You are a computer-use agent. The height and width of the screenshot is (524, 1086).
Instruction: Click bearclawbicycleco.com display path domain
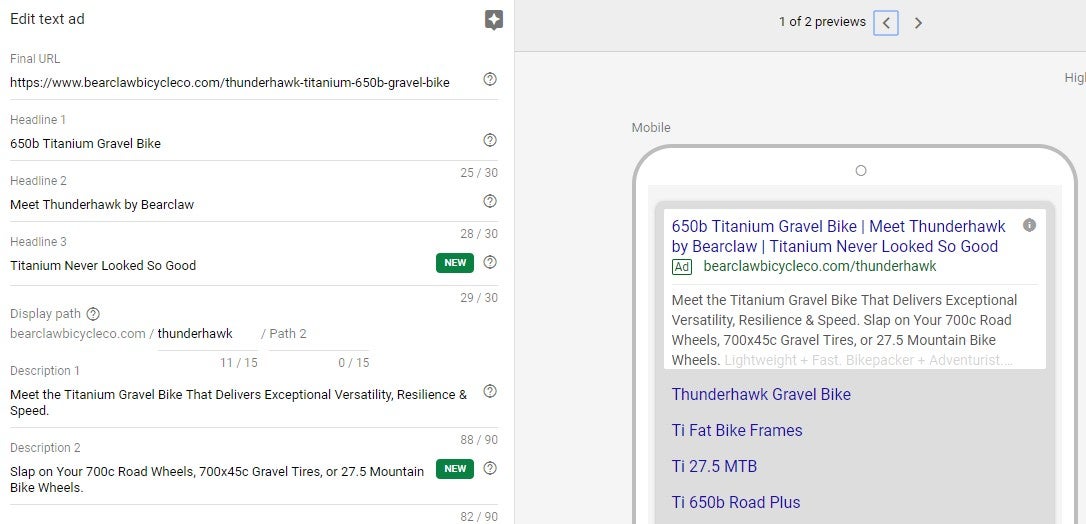(78, 334)
